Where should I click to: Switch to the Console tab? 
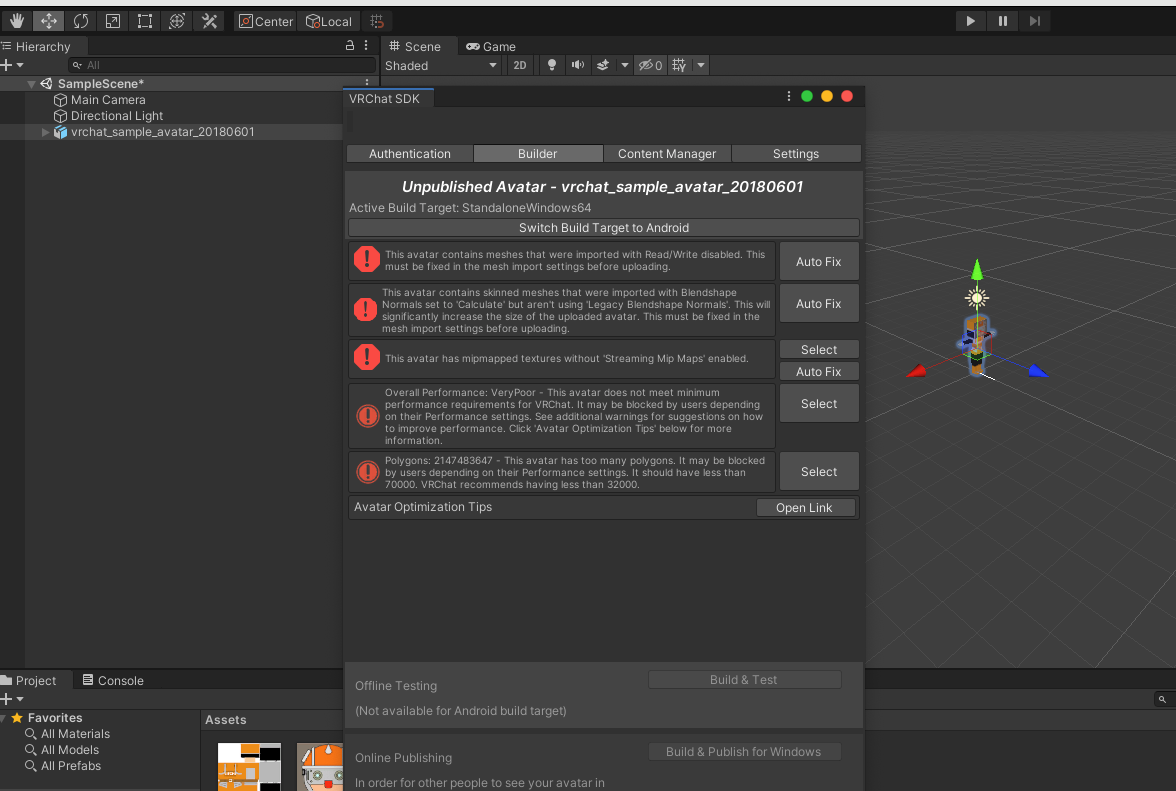click(112, 681)
